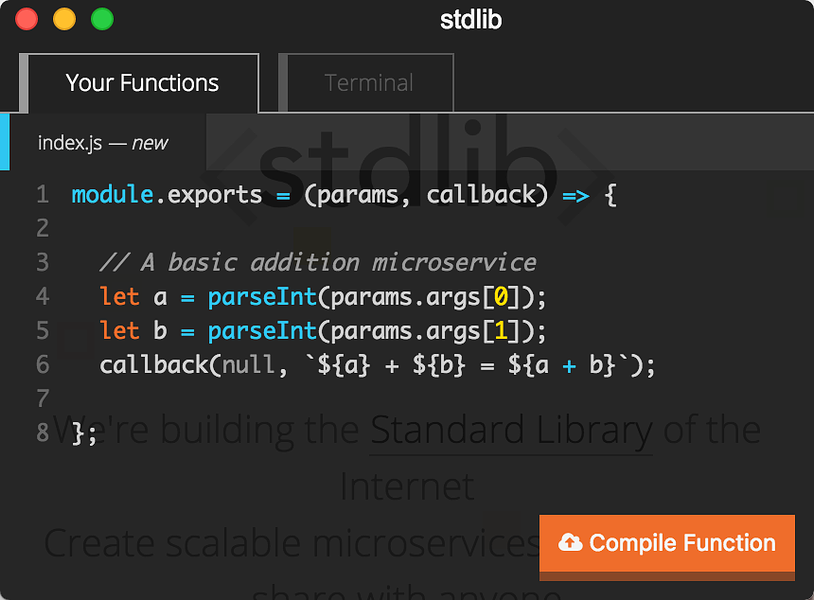Maximize the window using green button

[x=102, y=19]
